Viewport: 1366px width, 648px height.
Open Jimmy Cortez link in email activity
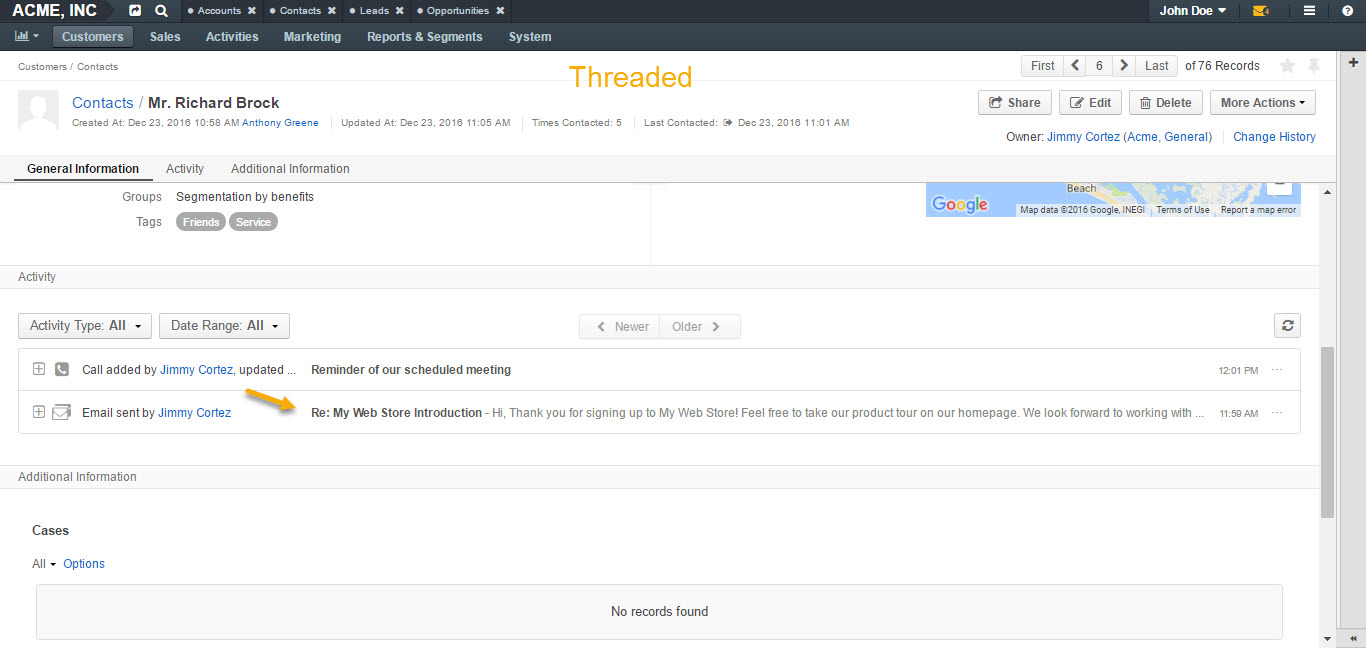coord(195,413)
